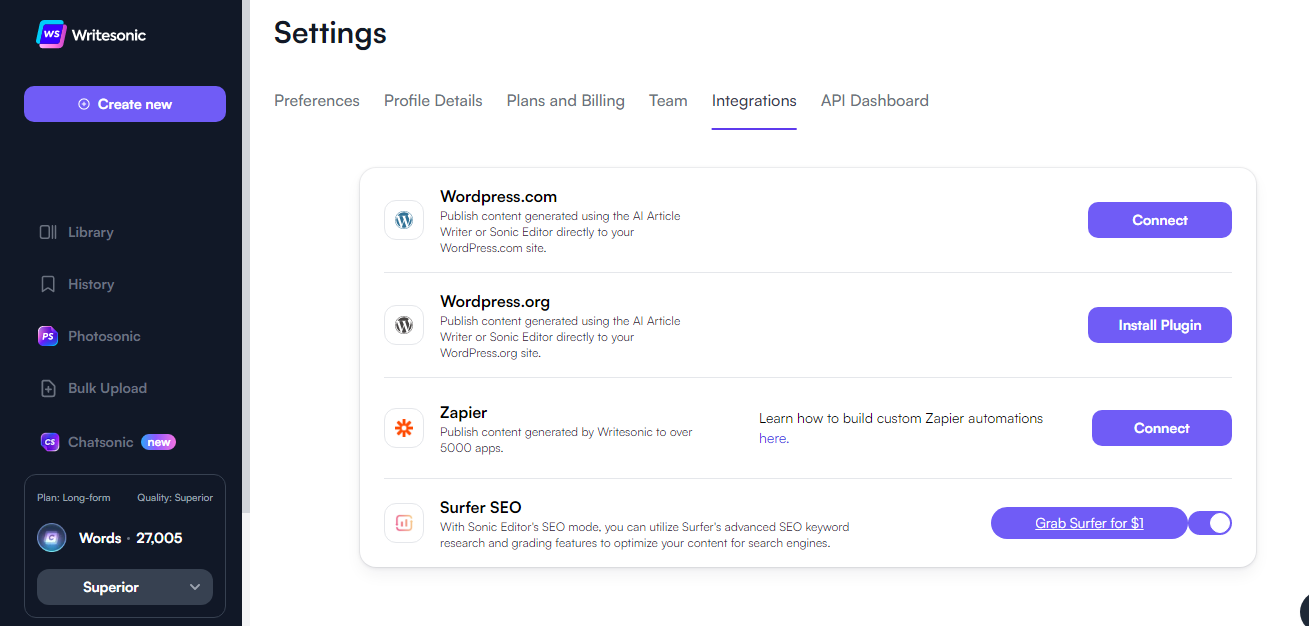Open Photosonic in the sidebar
This screenshot has height=626, width=1309.
(x=104, y=336)
